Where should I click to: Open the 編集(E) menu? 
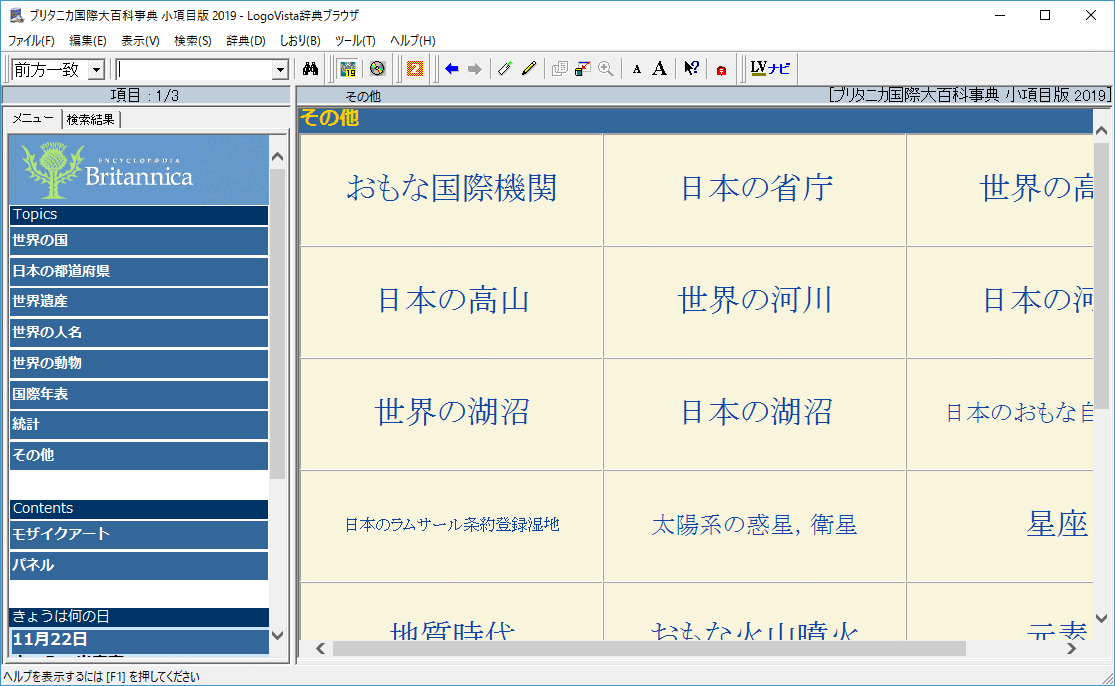(88, 41)
